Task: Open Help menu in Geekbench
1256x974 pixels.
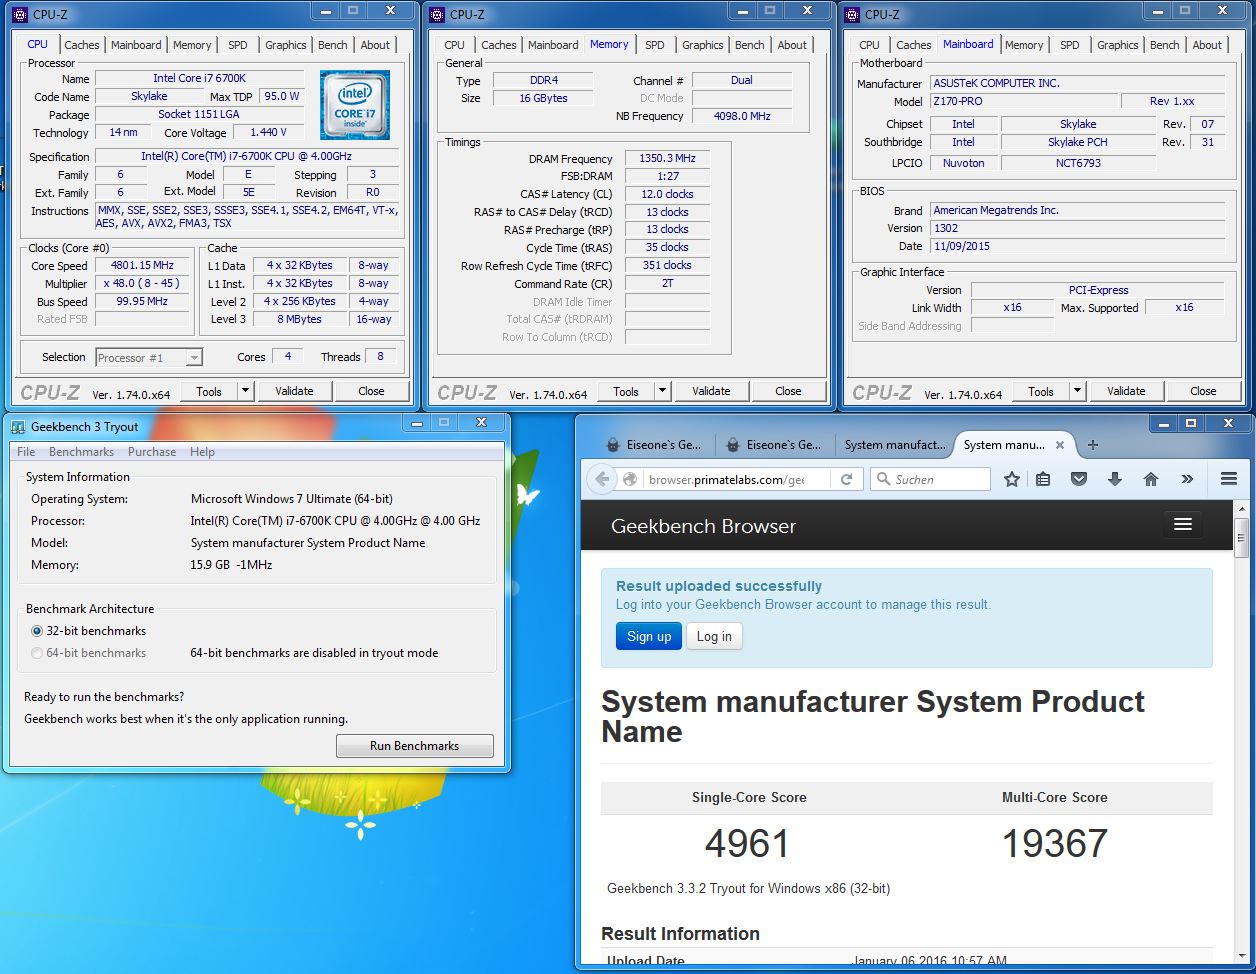Action: click(202, 452)
